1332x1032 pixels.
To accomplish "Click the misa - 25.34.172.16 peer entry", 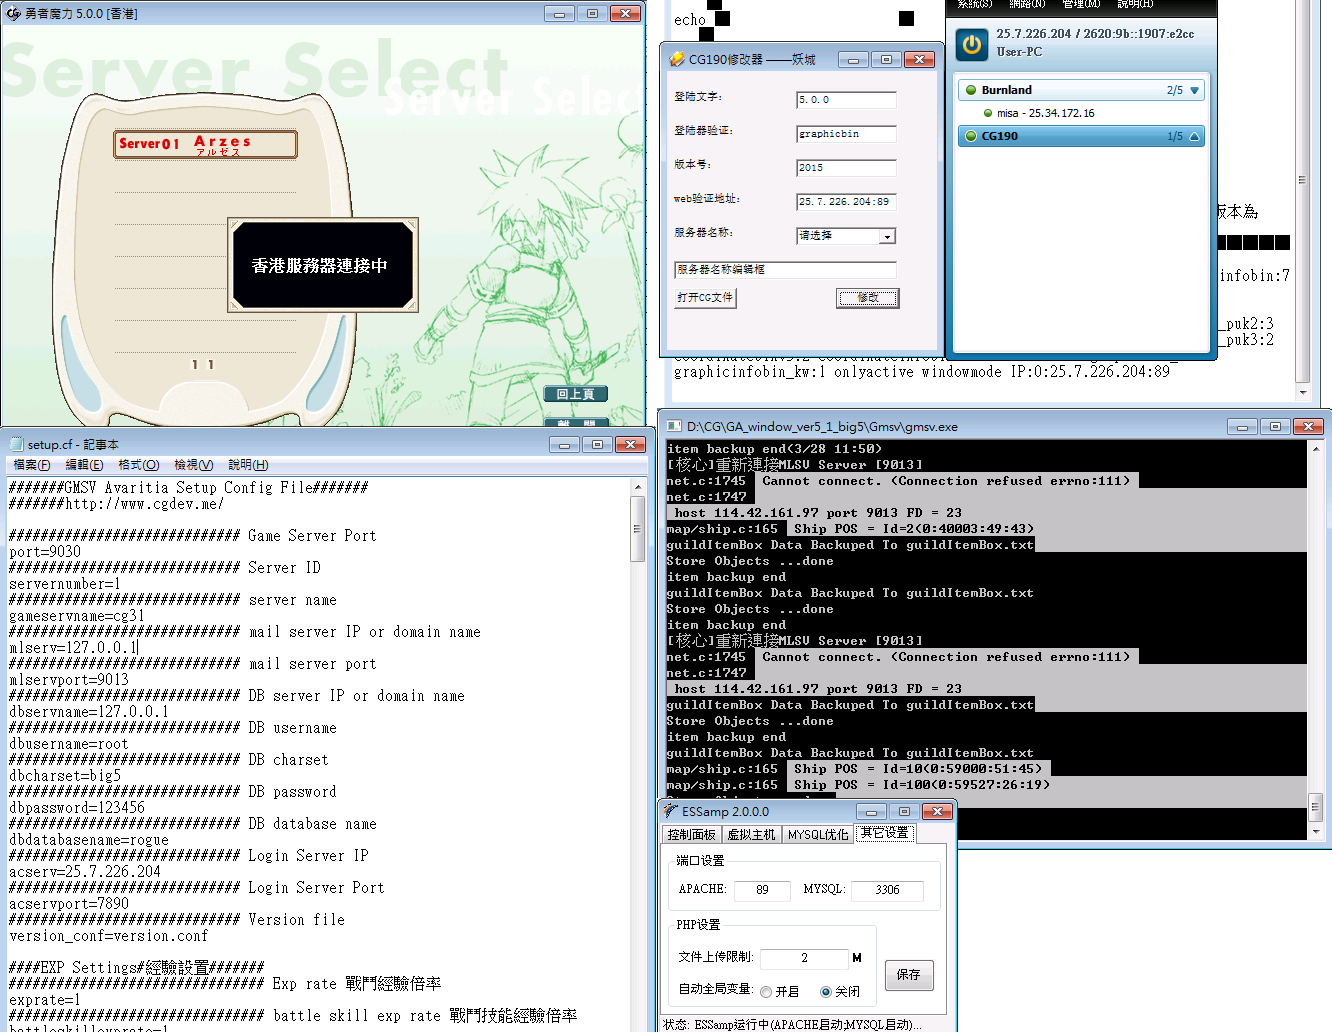I will pos(1045,113).
